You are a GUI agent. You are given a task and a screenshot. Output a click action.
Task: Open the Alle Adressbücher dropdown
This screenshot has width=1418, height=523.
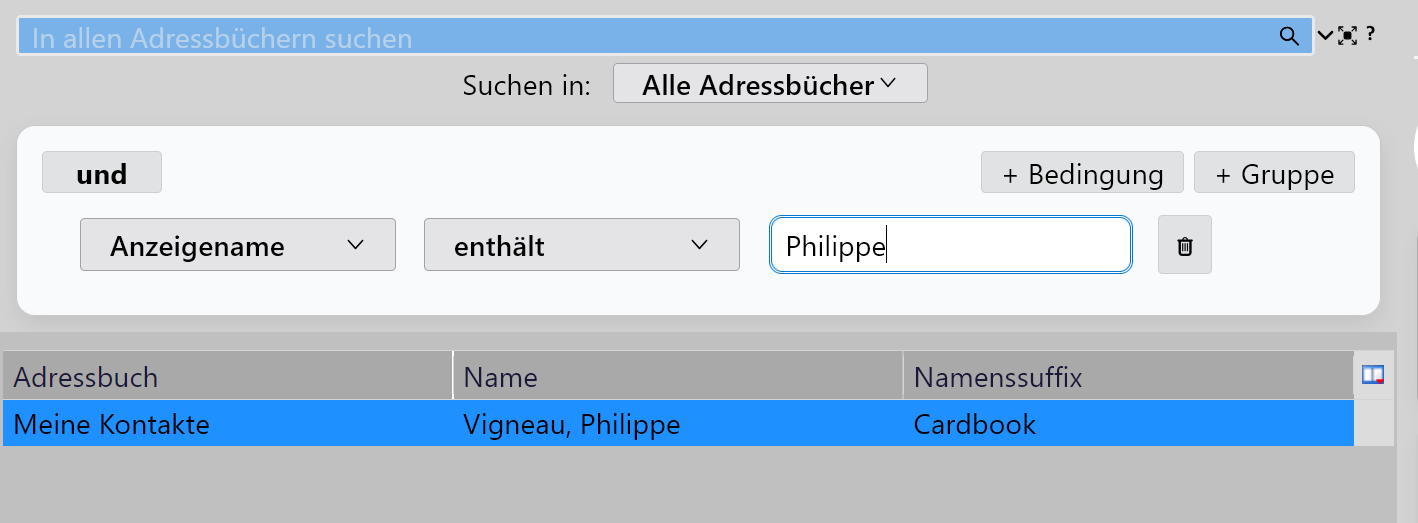pos(769,84)
